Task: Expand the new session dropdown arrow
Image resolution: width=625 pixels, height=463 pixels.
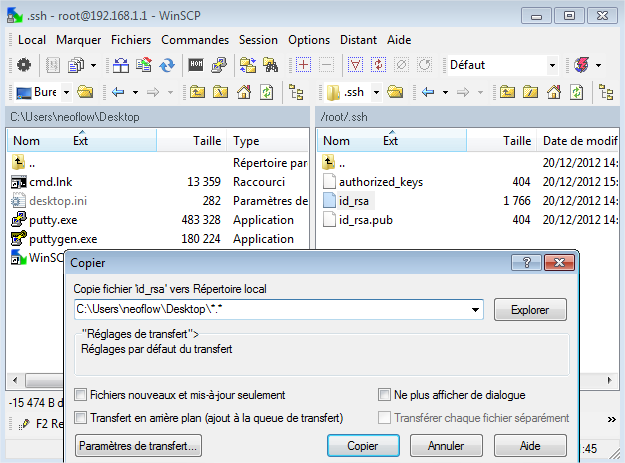Action: 598,65
